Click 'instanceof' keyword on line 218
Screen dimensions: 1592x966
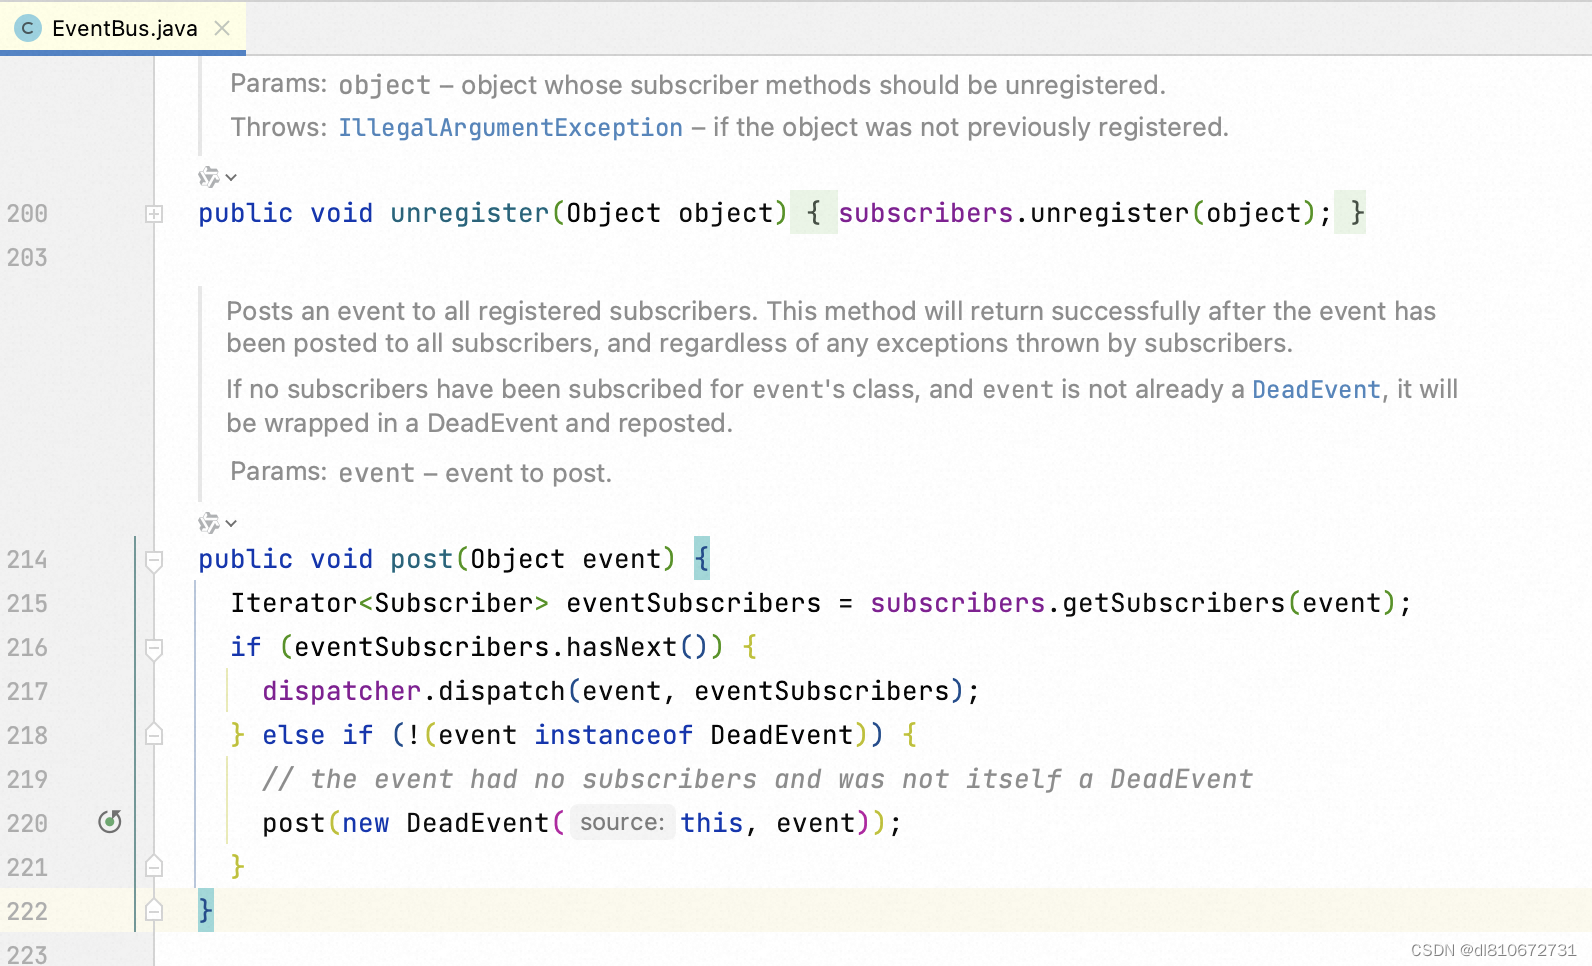click(x=613, y=735)
